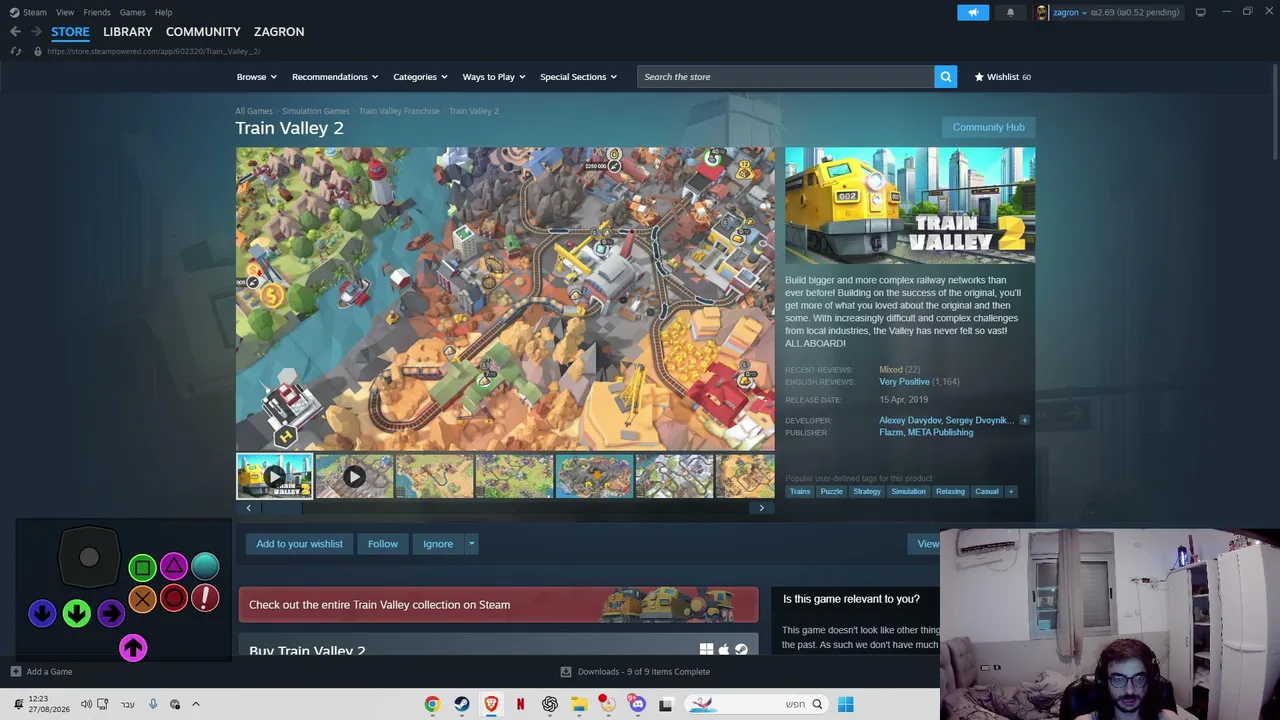
Task: Reload the store page
Action: 16,51
